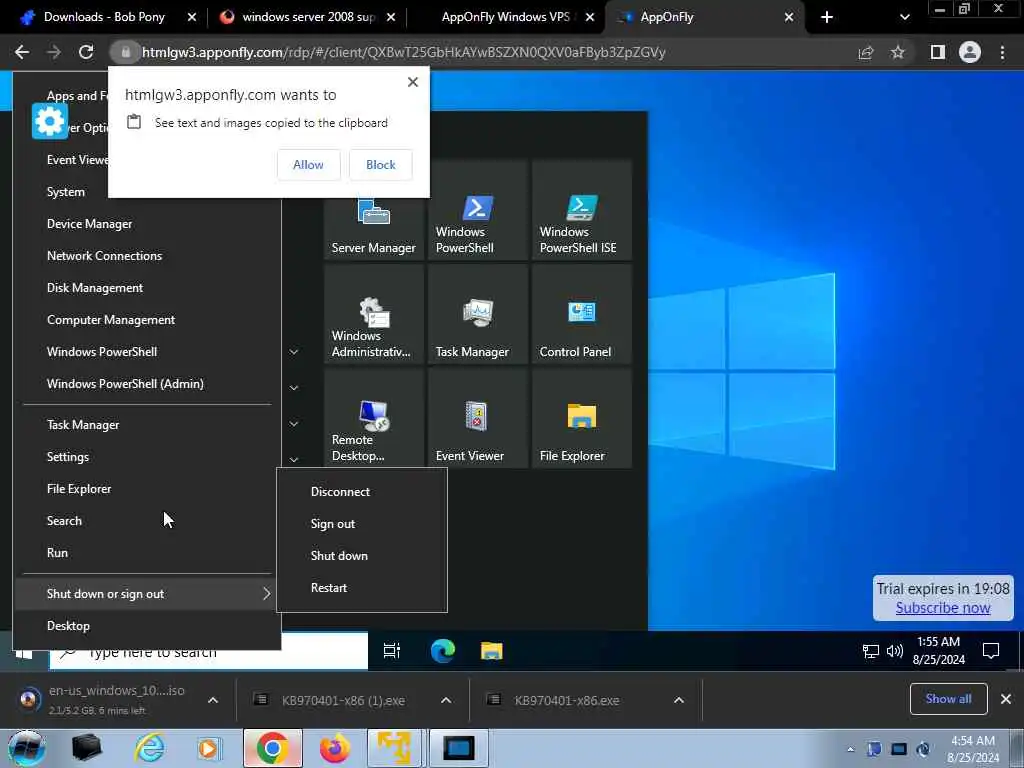Select Windows PowerShell entry in context menu
The width and height of the screenshot is (1024, 768).
coord(147,352)
